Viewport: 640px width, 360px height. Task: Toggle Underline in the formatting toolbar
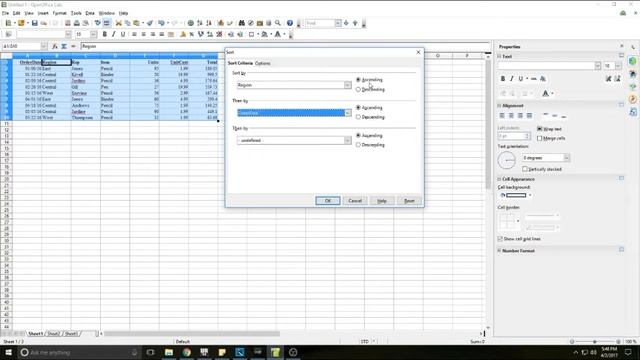pyautogui.click(x=122, y=34)
